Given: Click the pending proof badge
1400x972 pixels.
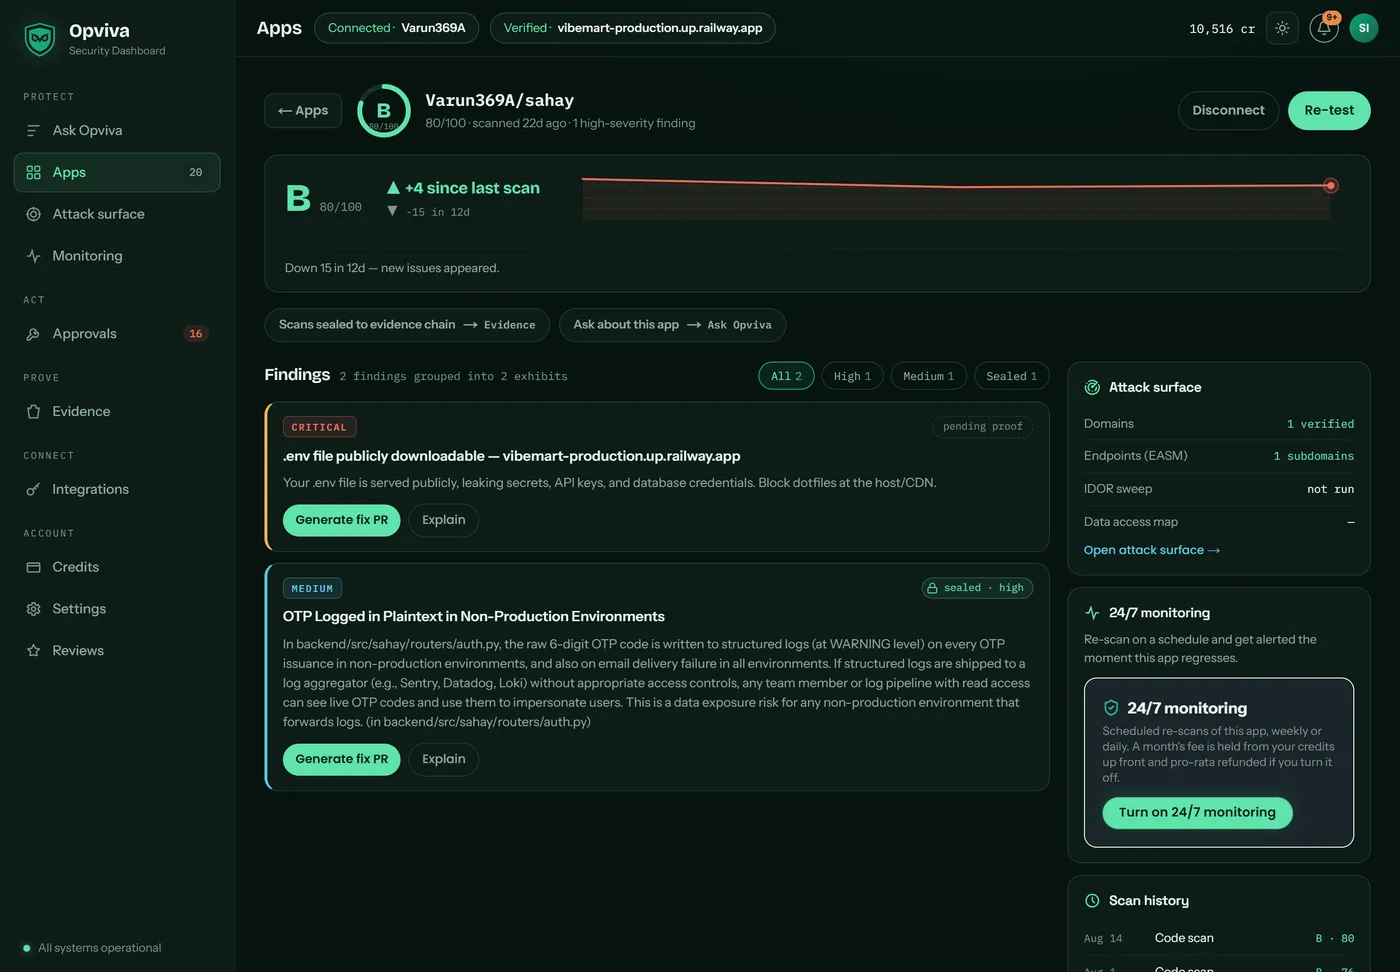Looking at the screenshot, I should pos(982,427).
